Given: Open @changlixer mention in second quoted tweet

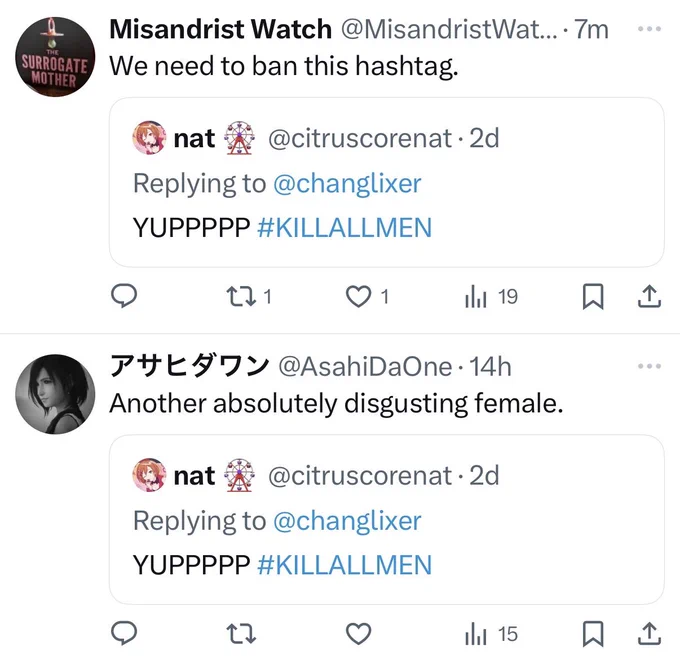Looking at the screenshot, I should tap(347, 521).
